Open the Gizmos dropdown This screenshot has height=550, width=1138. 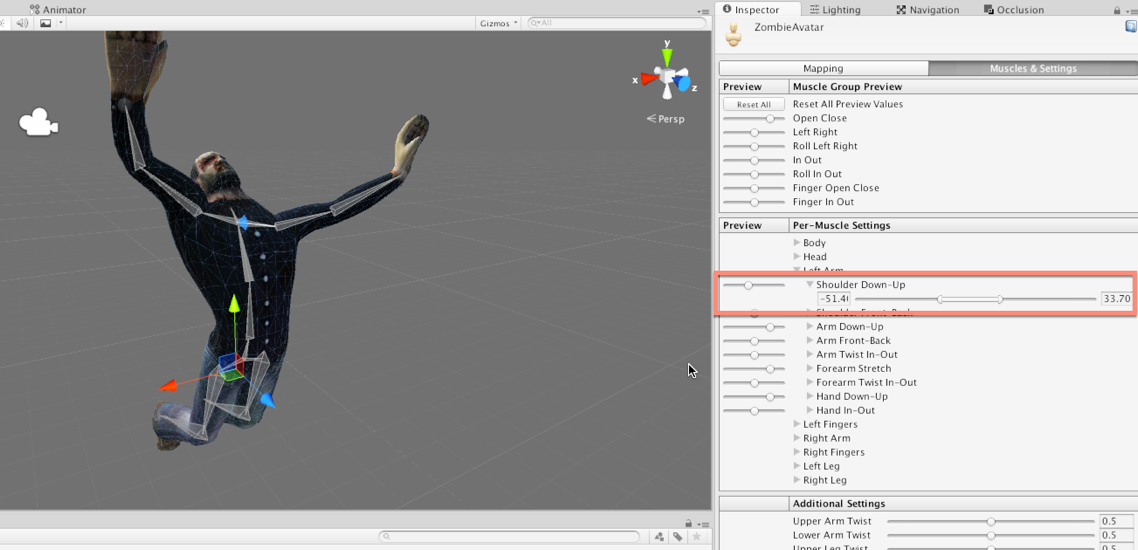point(498,23)
